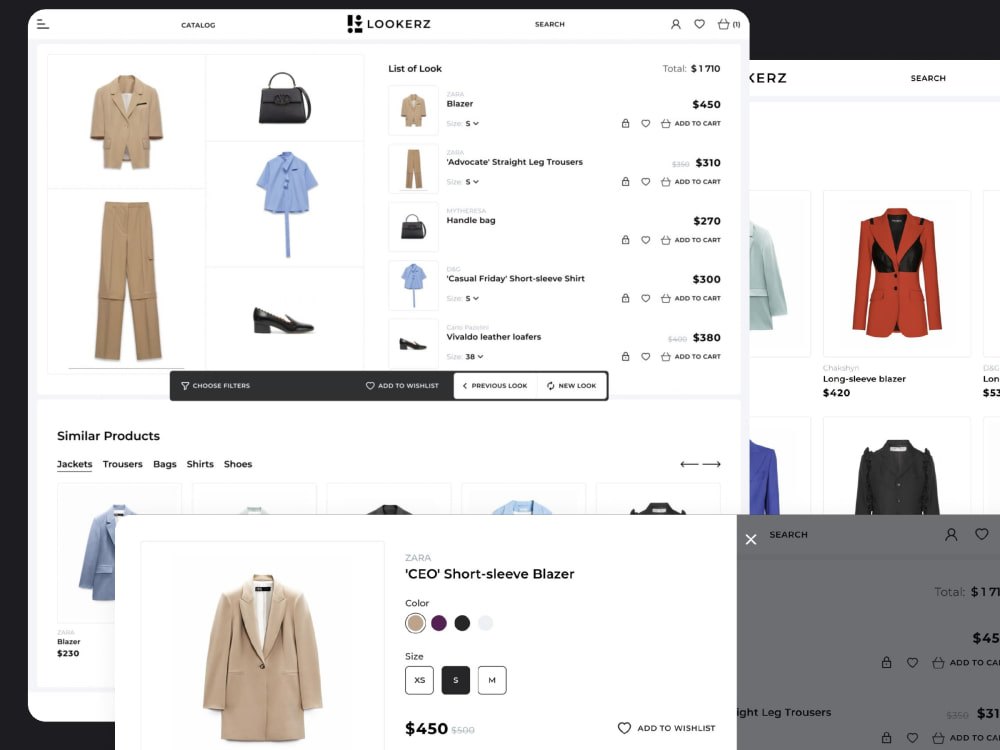Click Add to Wishlist in the dark toolbar
This screenshot has width=1000, height=750.
click(x=402, y=386)
